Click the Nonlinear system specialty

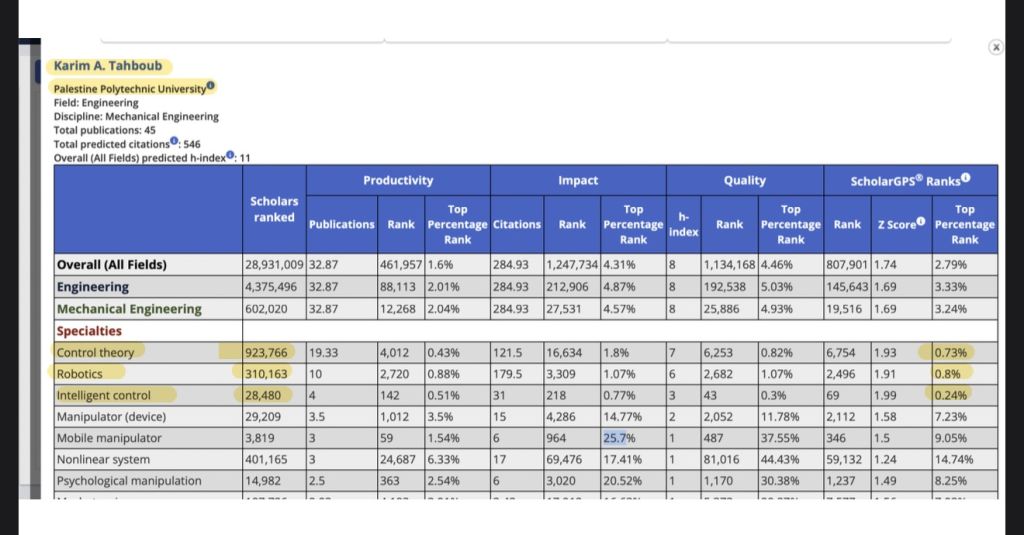pyautogui.click(x=103, y=459)
